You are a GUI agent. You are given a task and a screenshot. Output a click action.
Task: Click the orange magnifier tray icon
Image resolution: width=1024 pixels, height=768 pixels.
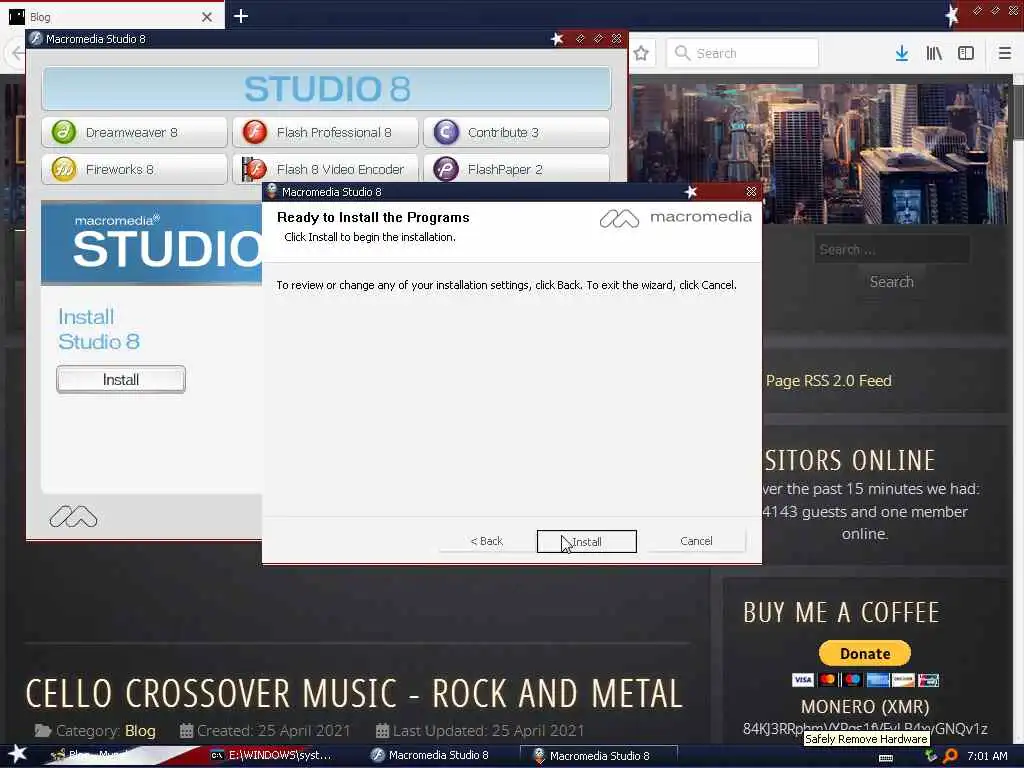(x=950, y=756)
